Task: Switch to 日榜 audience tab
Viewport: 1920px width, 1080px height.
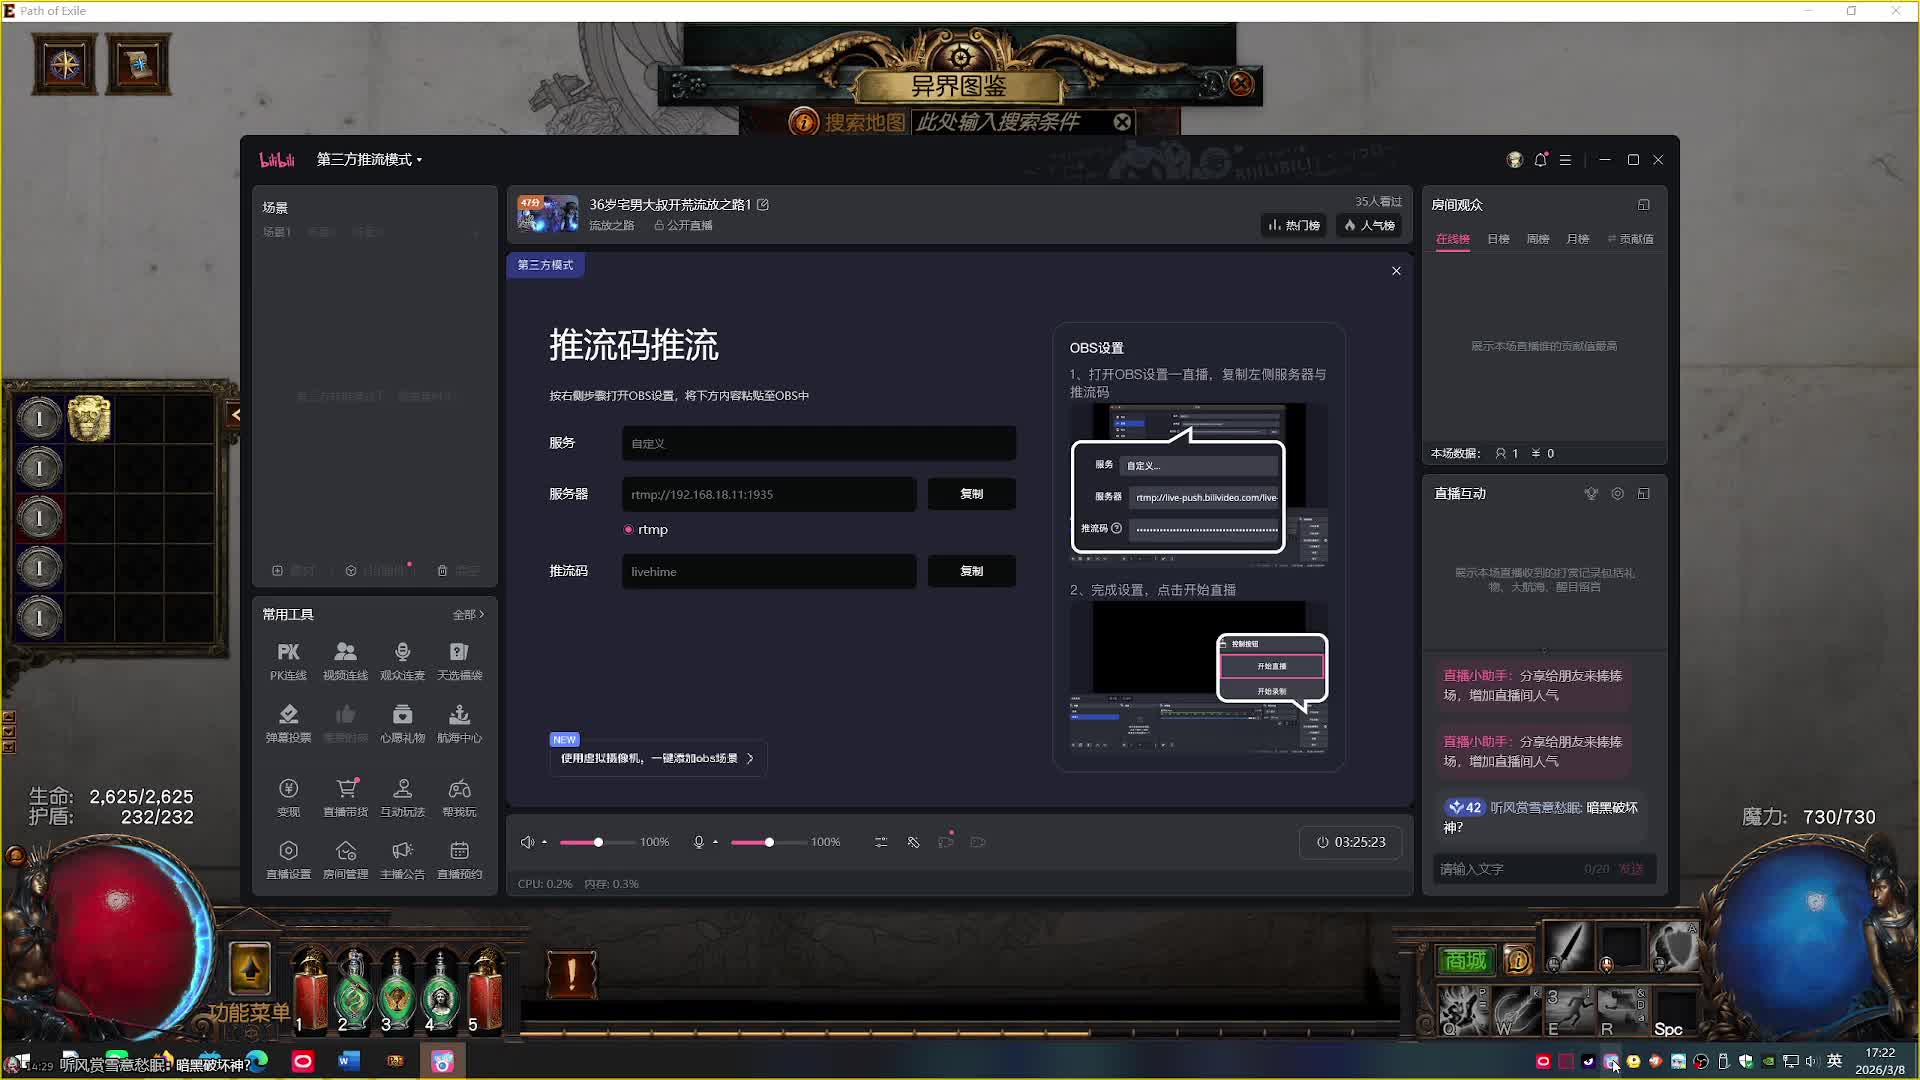Action: coord(1497,240)
